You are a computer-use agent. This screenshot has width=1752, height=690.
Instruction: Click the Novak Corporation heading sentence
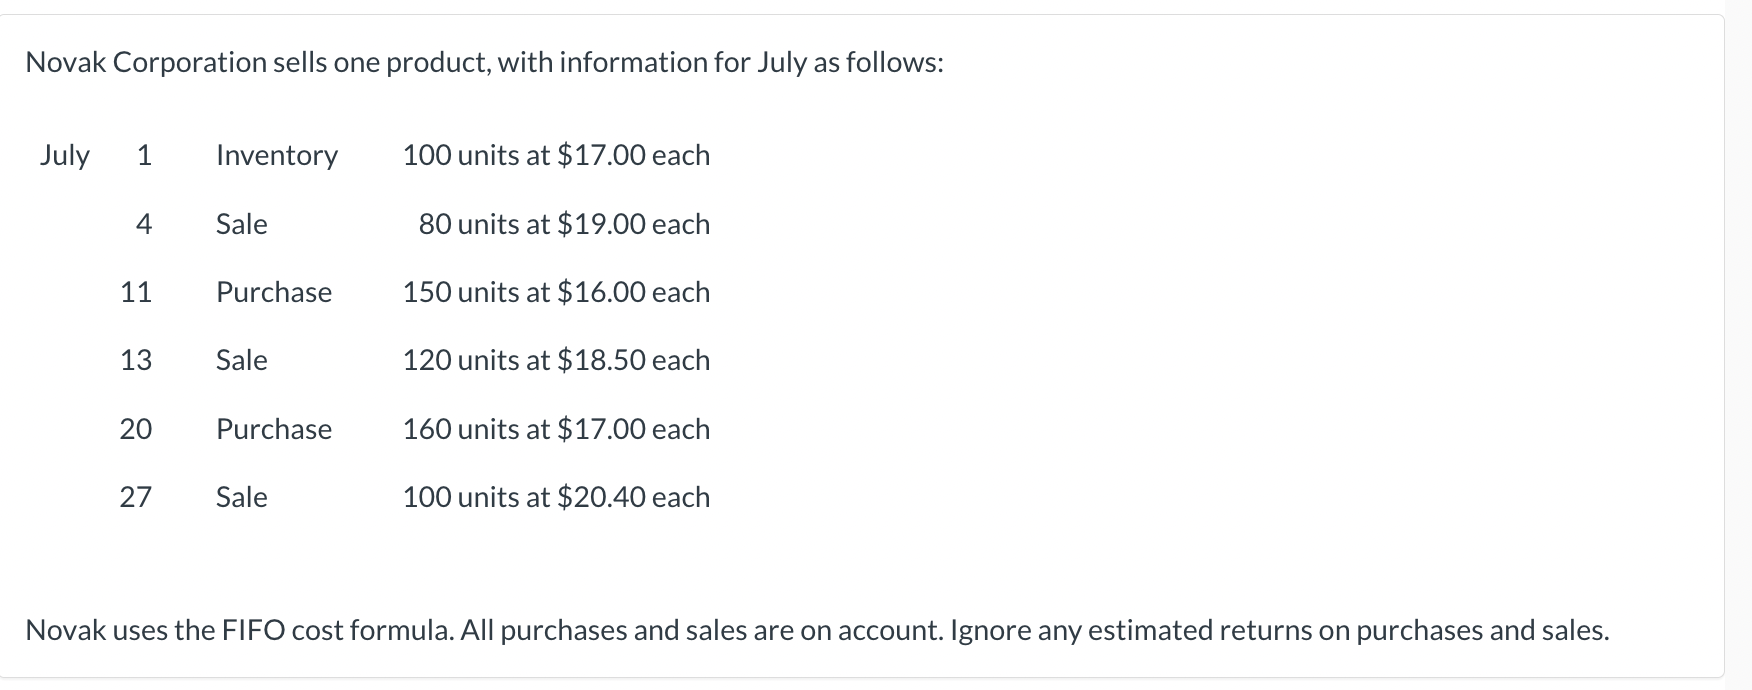[484, 63]
